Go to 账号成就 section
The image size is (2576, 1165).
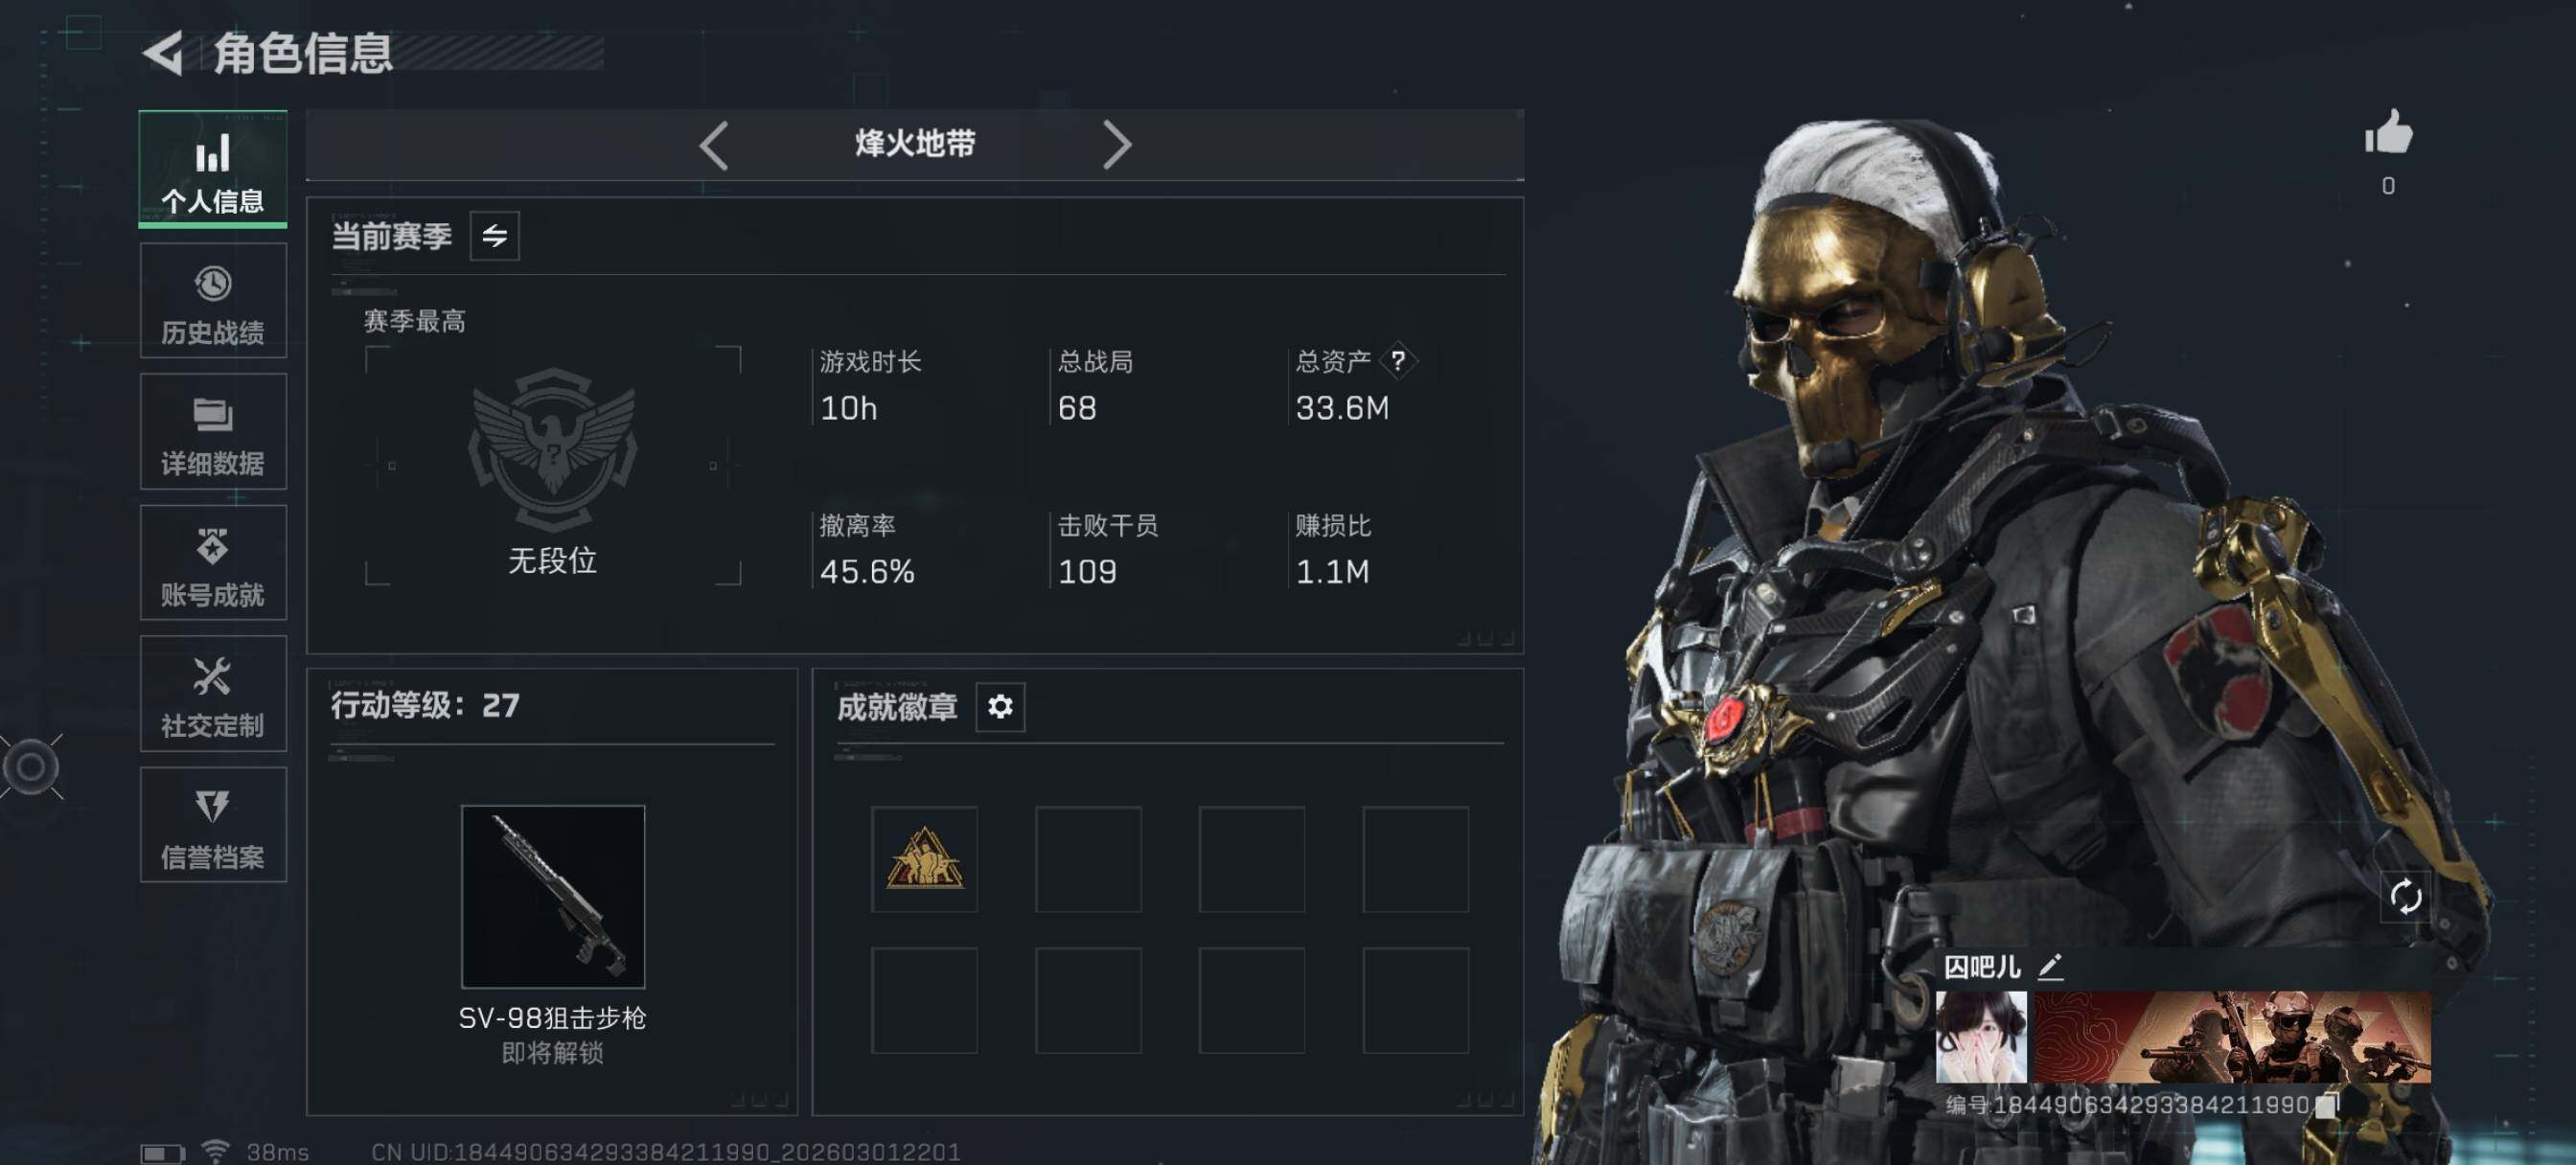(213, 562)
